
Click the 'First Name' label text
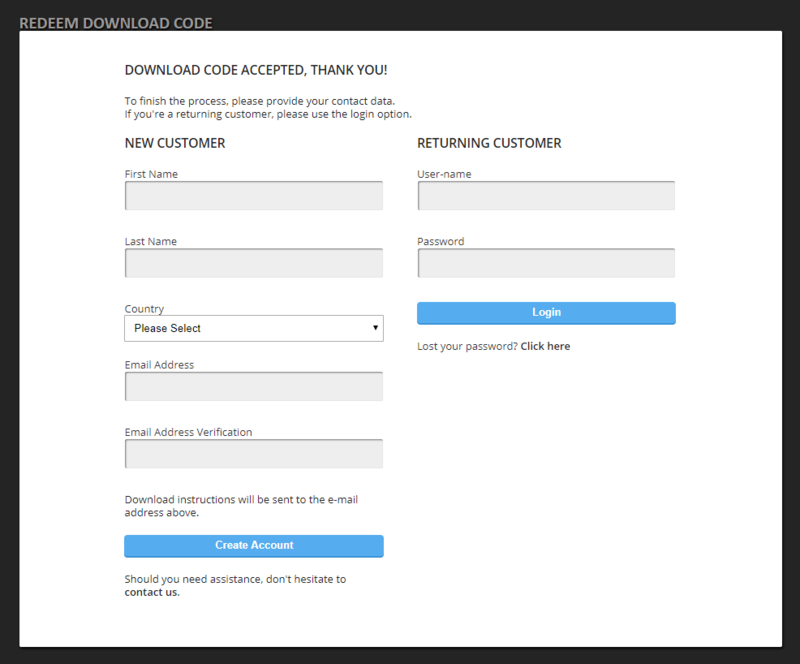pos(151,174)
